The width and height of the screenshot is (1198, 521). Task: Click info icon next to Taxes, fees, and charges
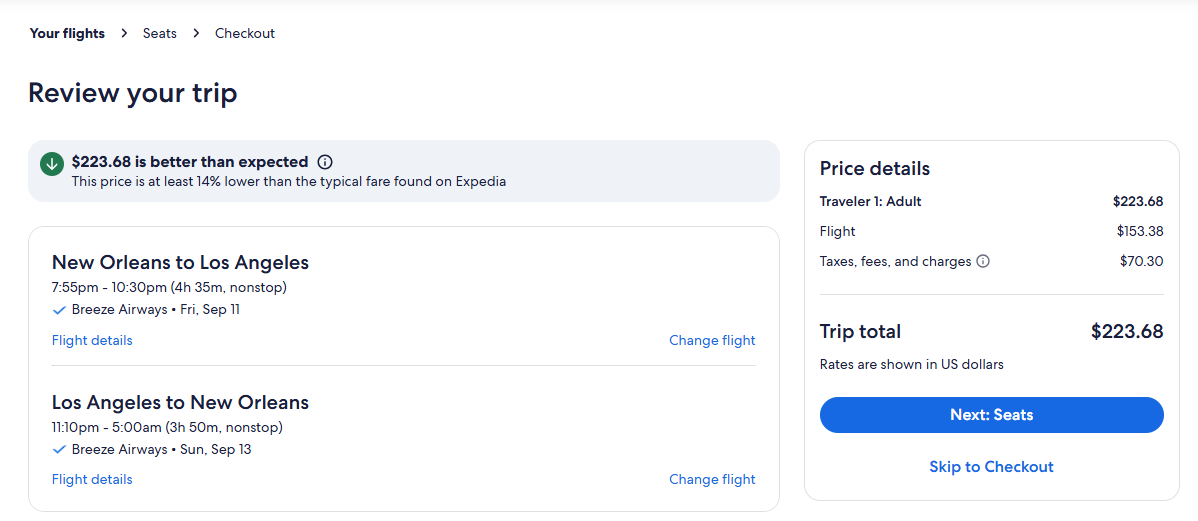[x=983, y=261]
